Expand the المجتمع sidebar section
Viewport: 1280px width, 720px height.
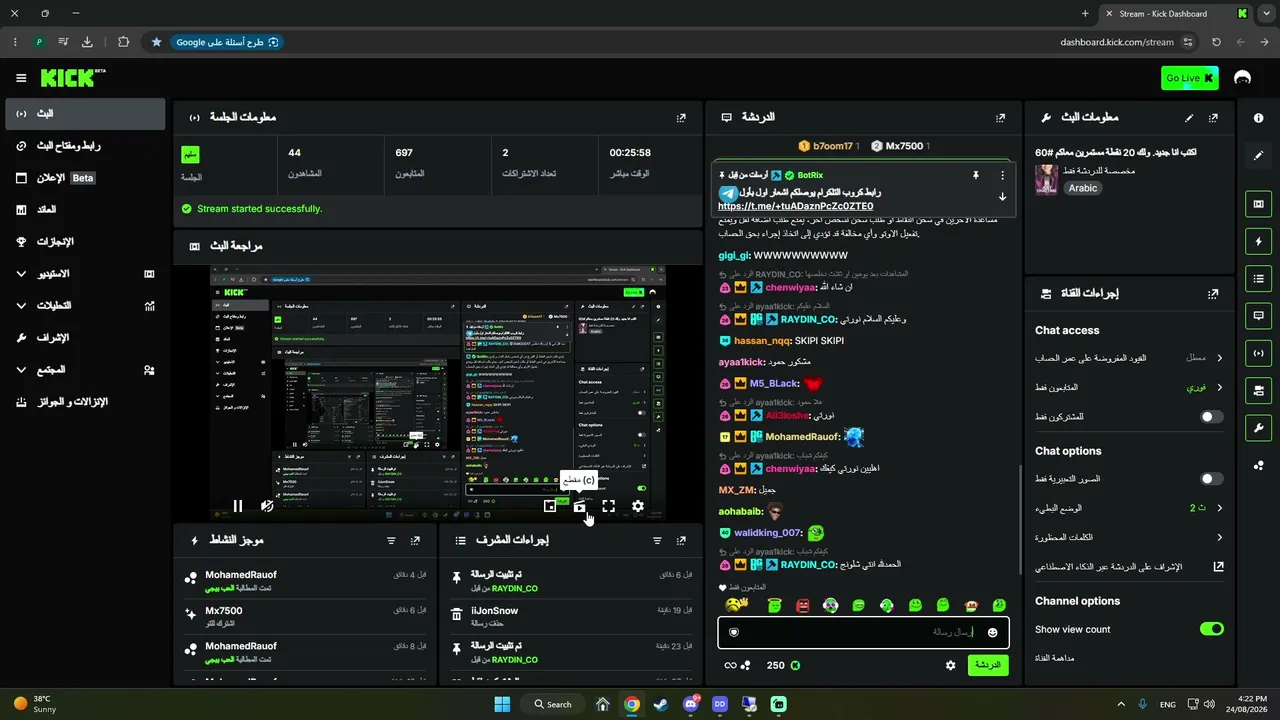pos(85,369)
